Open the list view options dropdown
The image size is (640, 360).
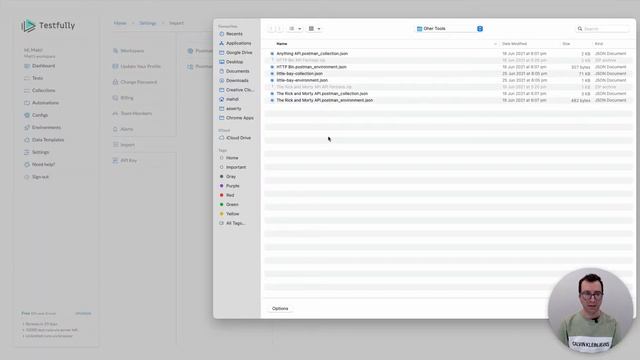pyautogui.click(x=295, y=29)
